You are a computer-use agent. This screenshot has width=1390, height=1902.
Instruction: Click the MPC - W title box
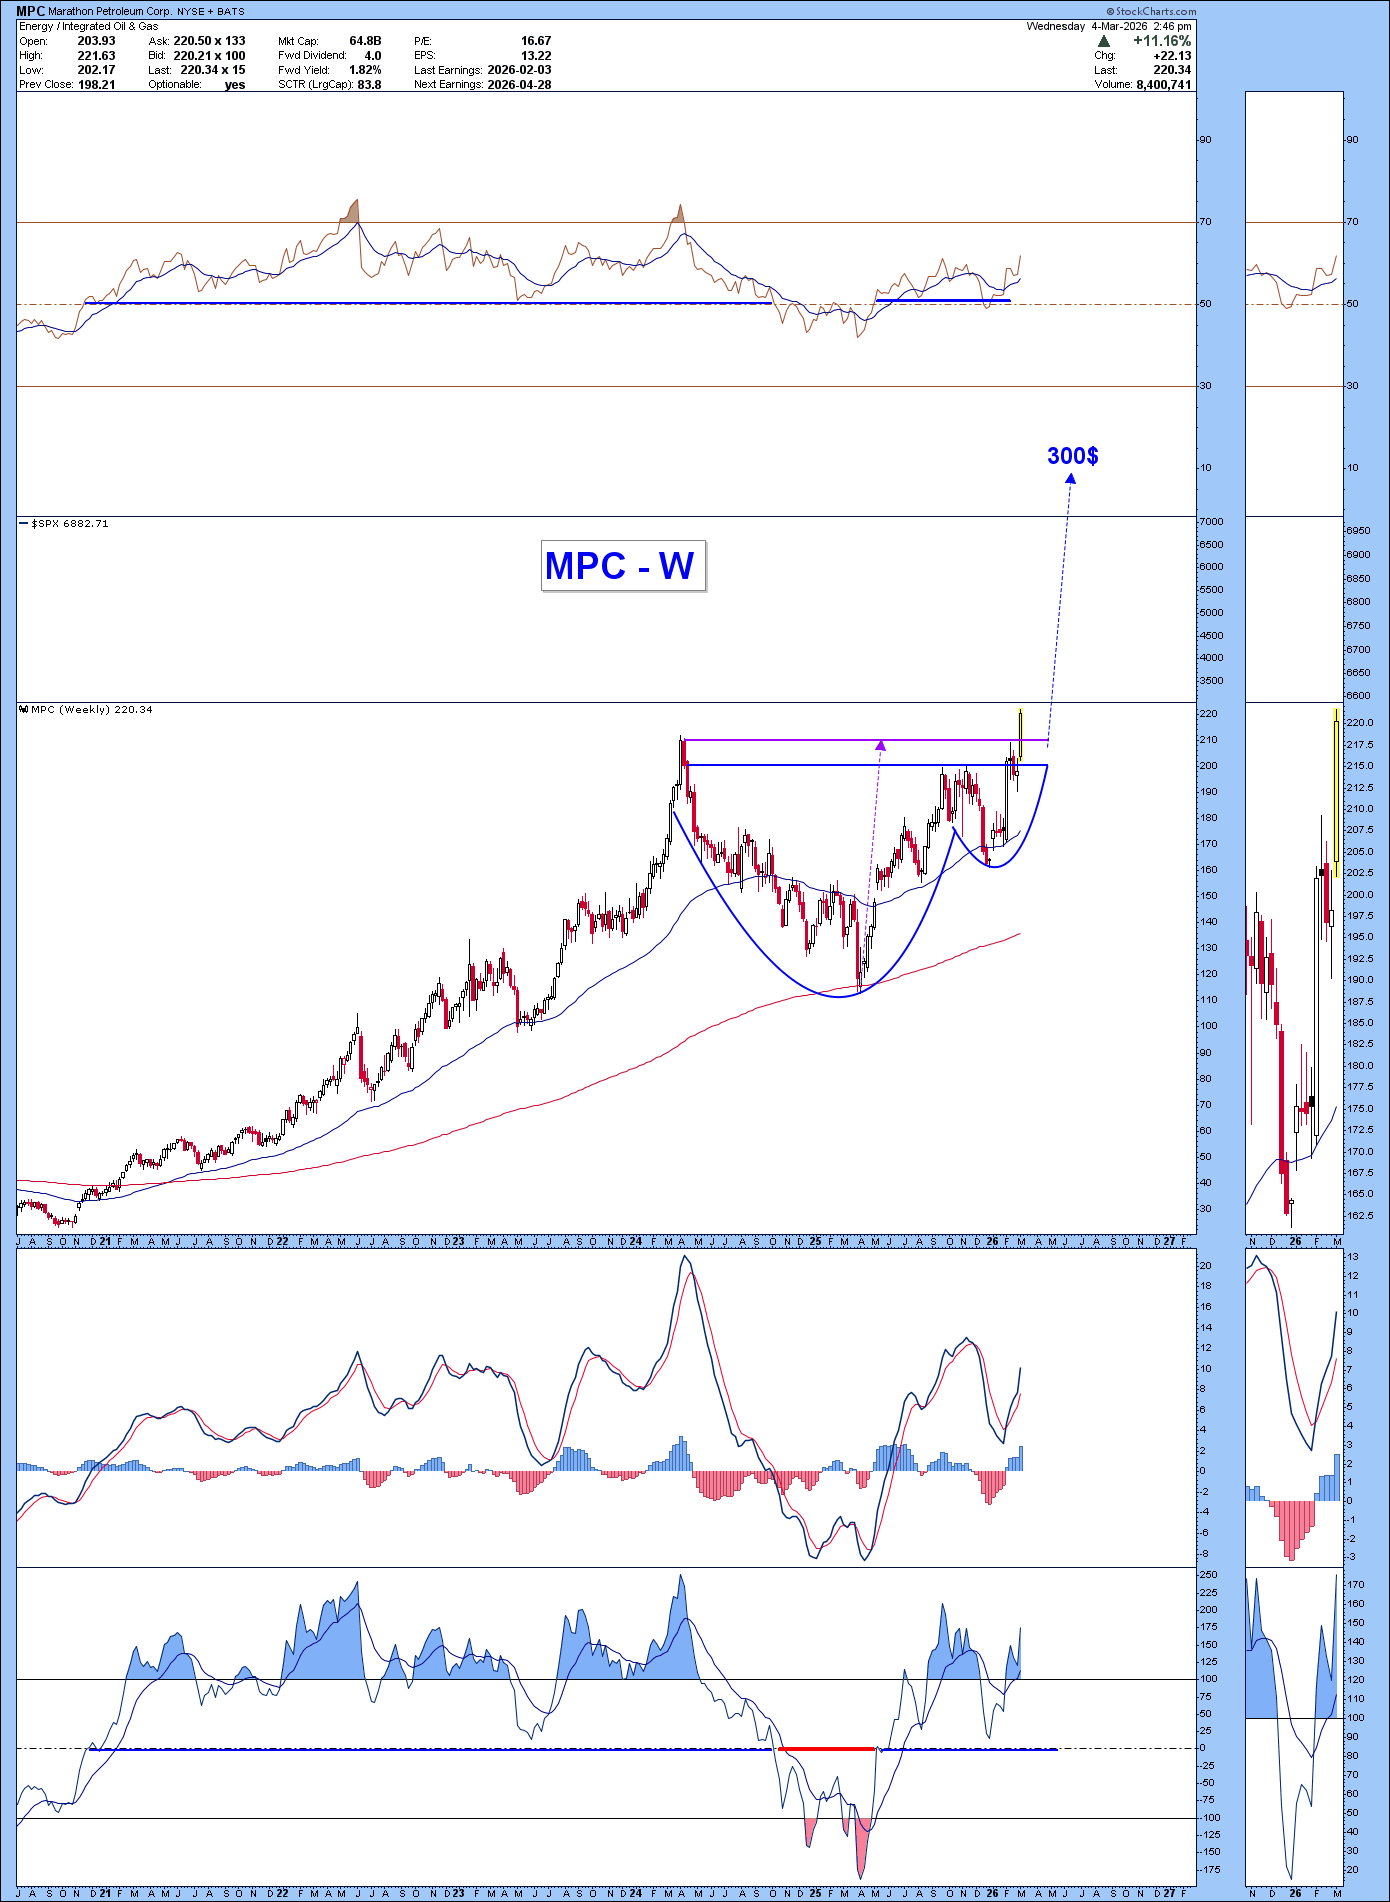622,566
